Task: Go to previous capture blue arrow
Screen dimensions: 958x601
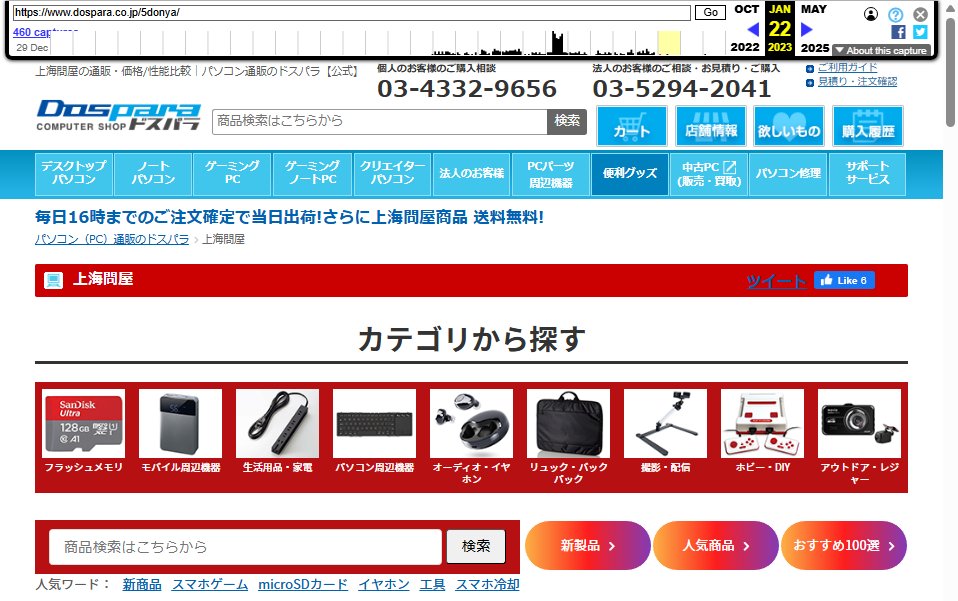Action: point(753,29)
